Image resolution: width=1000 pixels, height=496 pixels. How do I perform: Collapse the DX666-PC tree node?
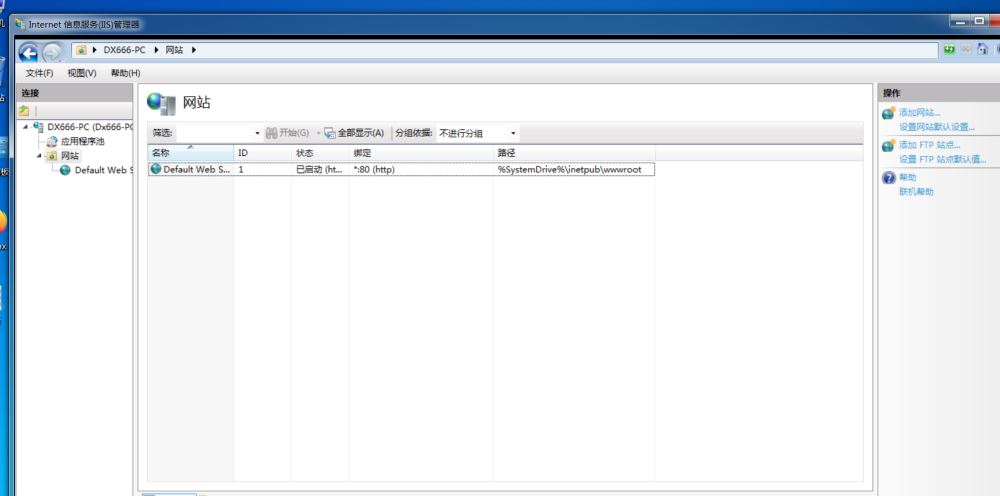coord(26,127)
